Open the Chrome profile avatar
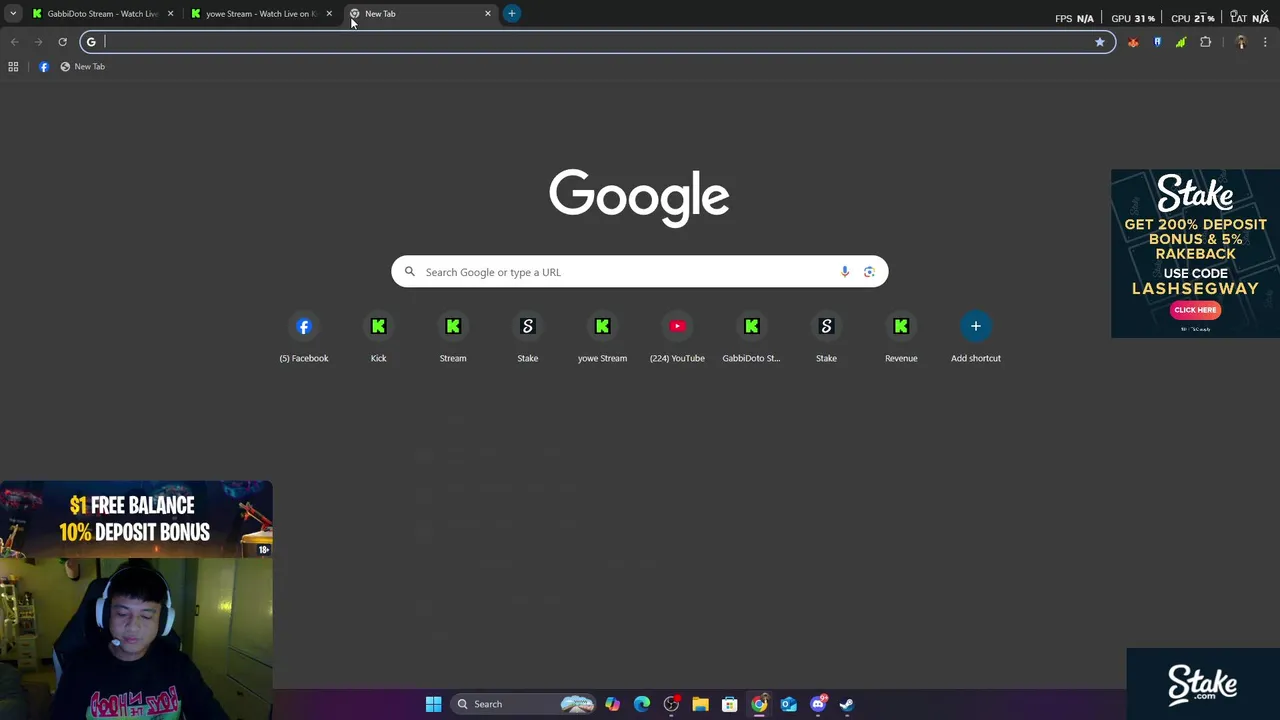The height and width of the screenshot is (720, 1280). (1241, 42)
